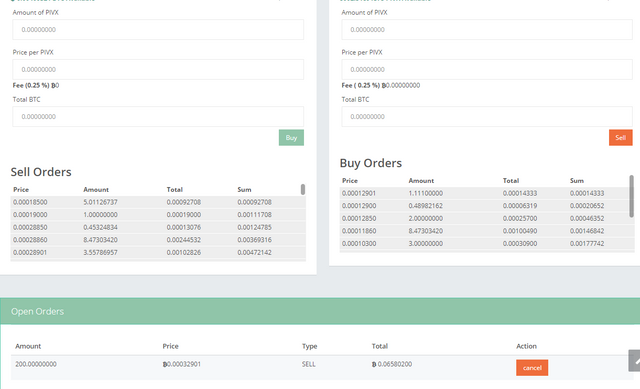This screenshot has width=640, height=389.
Task: Click sell order amount 0.45324834
Action: tap(100, 227)
